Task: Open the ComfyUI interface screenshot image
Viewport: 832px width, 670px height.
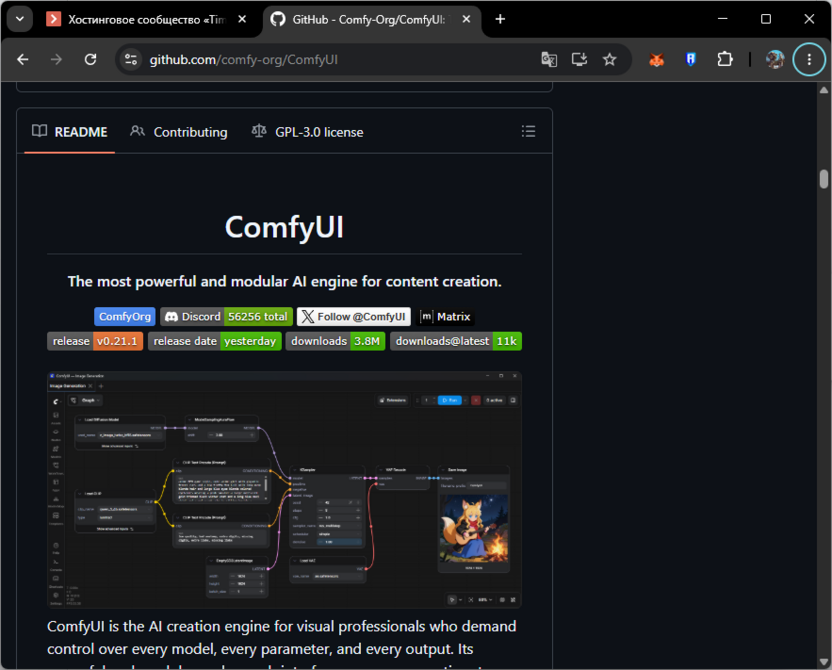Action: click(284, 490)
